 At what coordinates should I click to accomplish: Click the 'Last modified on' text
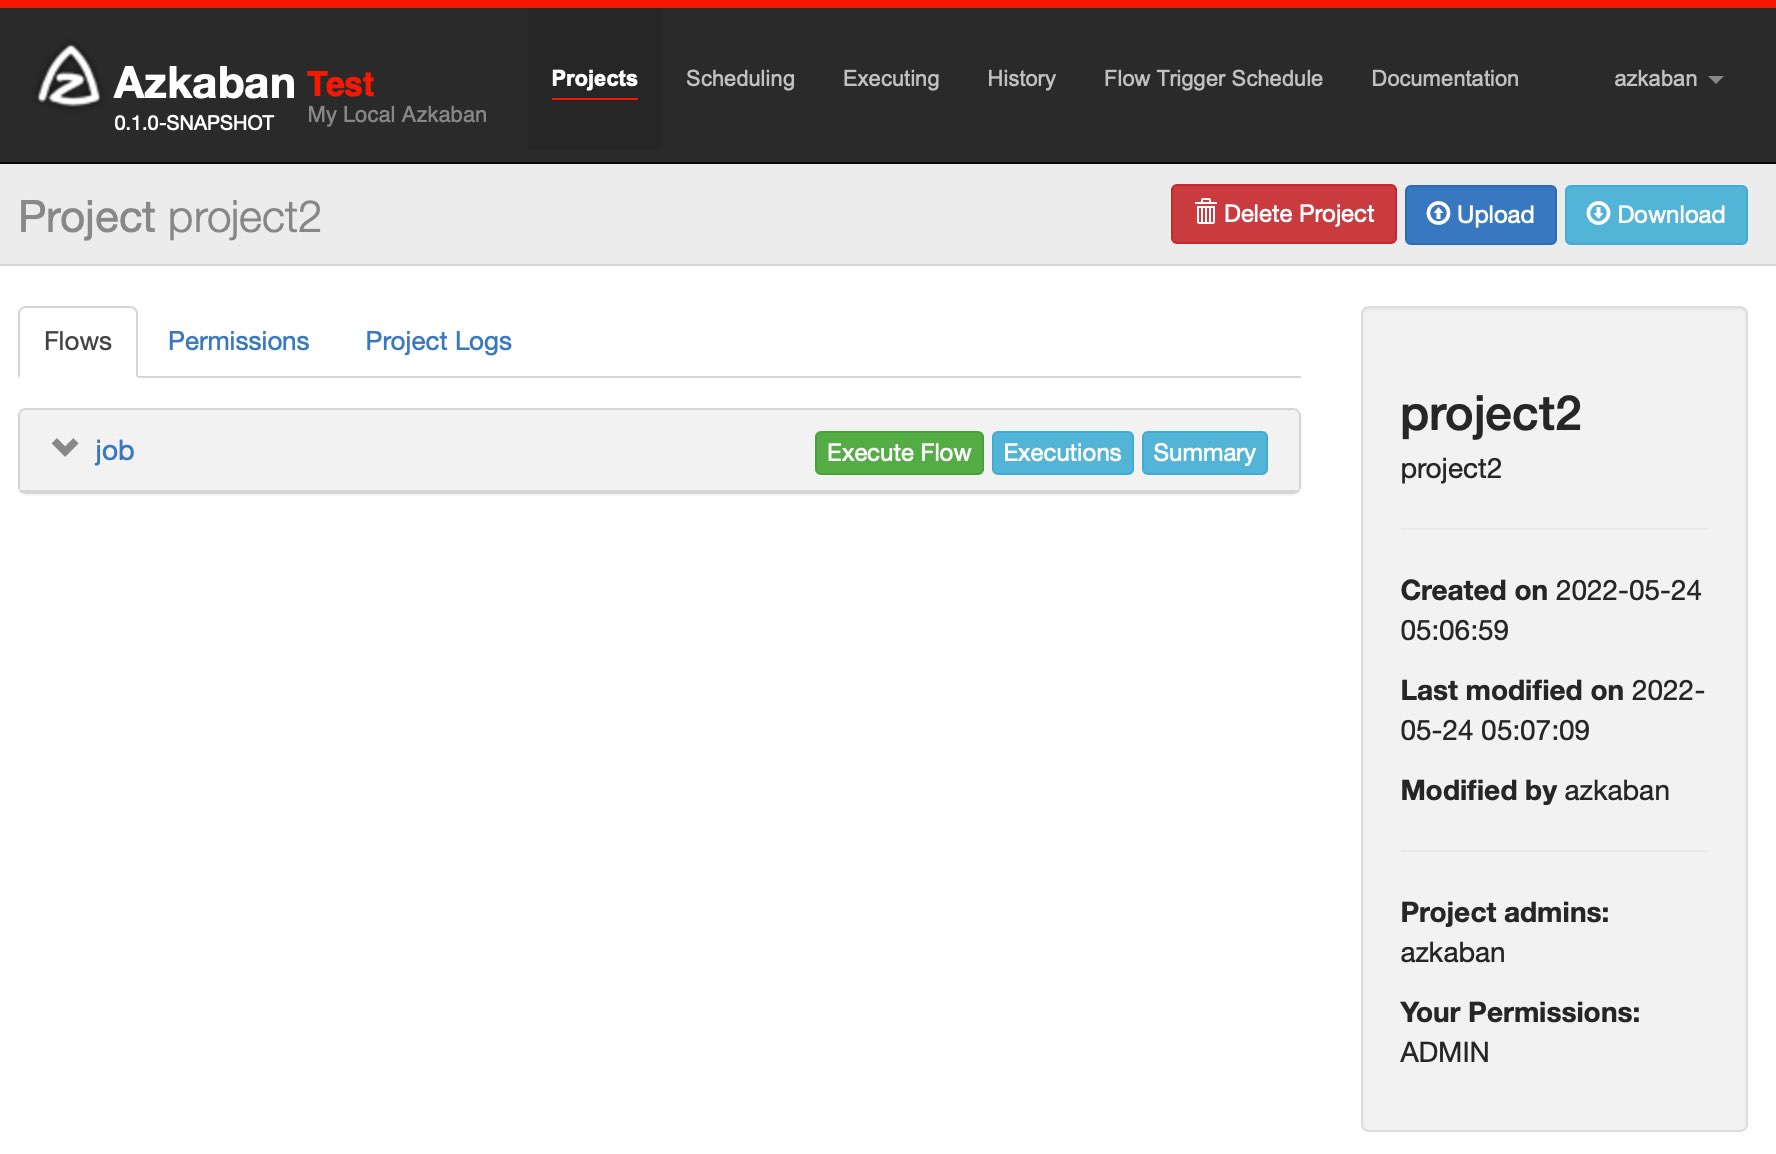coord(1553,710)
